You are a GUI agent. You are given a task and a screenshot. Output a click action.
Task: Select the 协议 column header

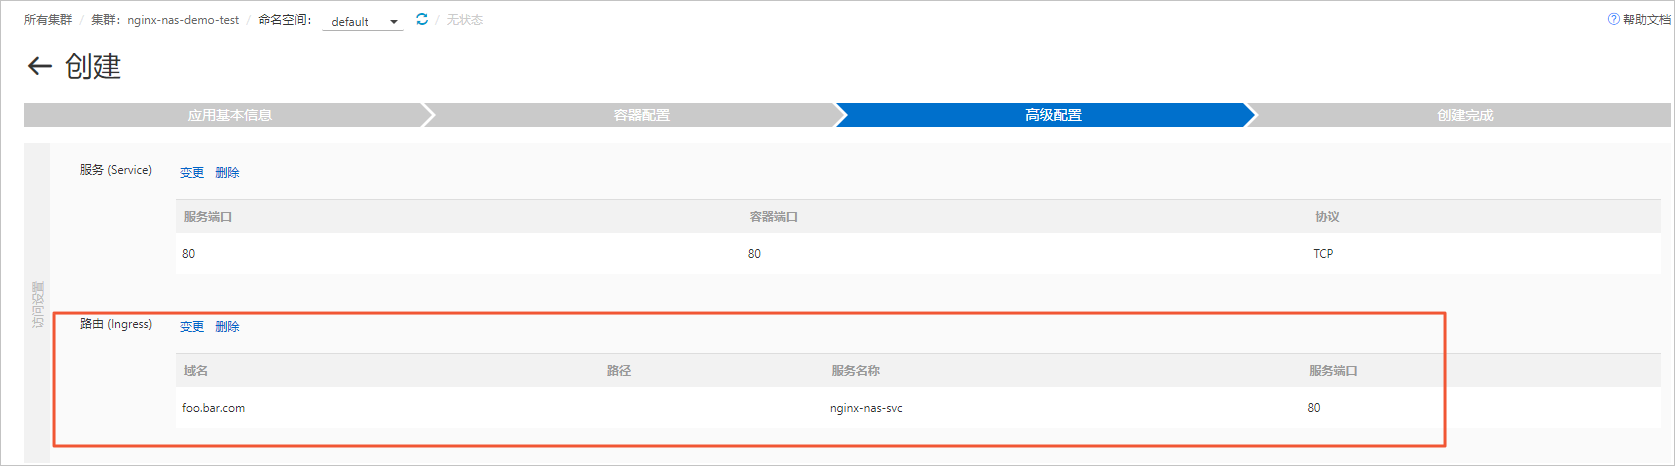point(1327,217)
